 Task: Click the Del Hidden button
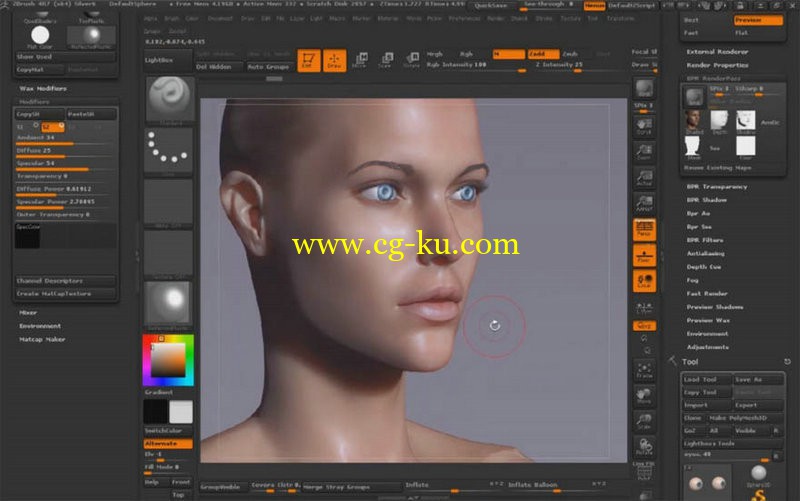219,66
